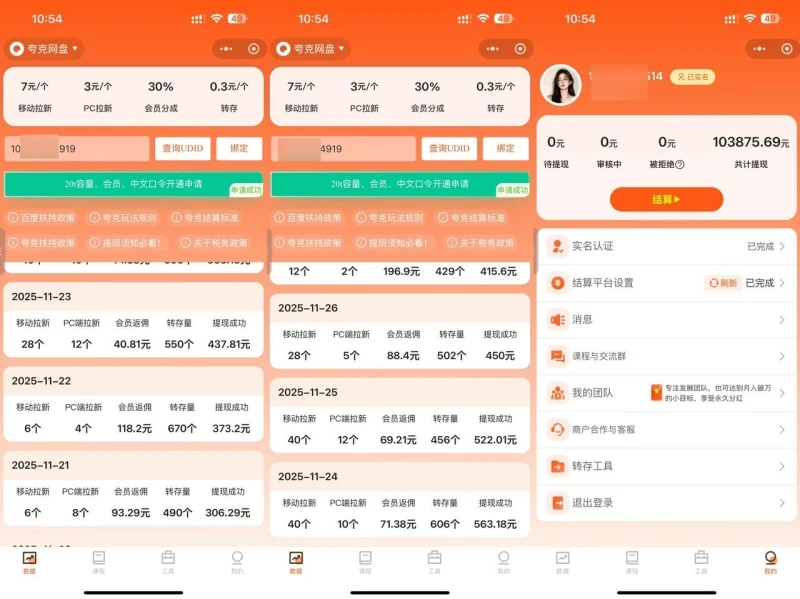Tap the profile avatar photo
This screenshot has height=599, width=800.
pos(560,84)
